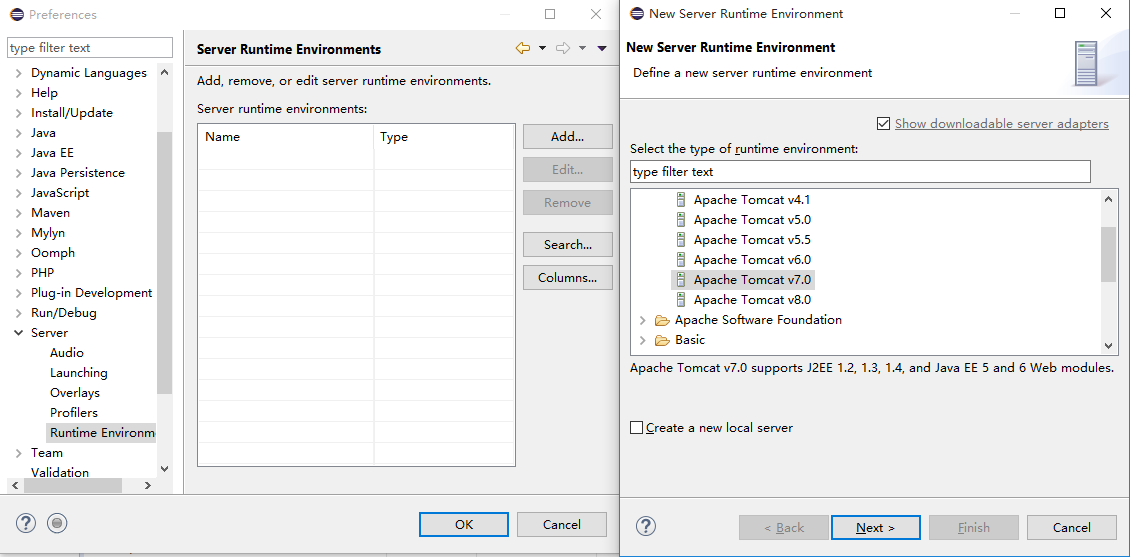Viewport: 1130px width, 557px height.
Task: Click the runtime environment type filter field
Action: (860, 171)
